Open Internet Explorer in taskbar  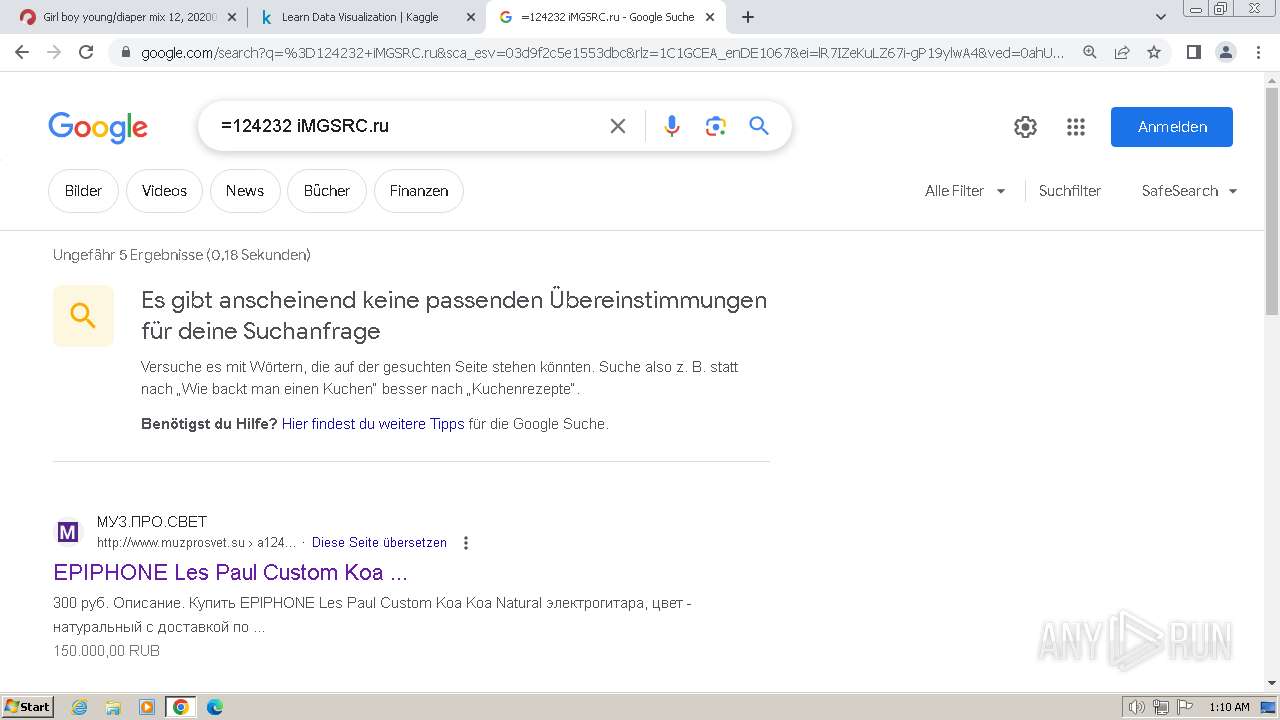pos(80,707)
